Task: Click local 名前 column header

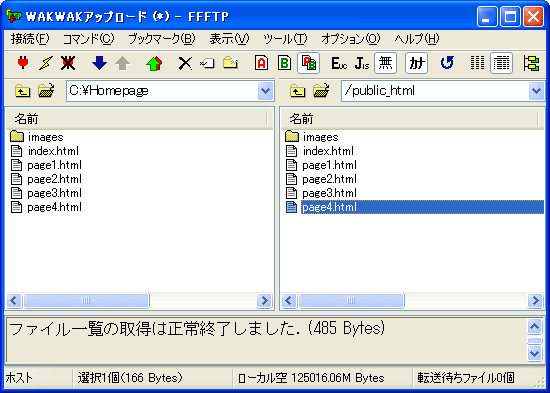Action: pyautogui.click(x=137, y=119)
